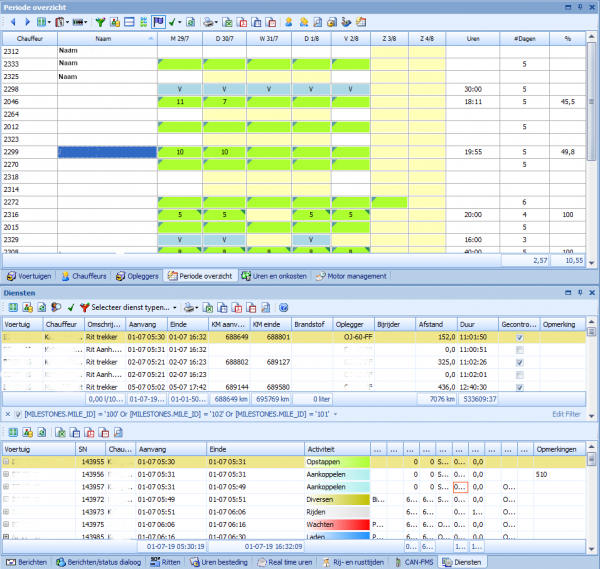Expand the activity row with SN 143955

6,462
